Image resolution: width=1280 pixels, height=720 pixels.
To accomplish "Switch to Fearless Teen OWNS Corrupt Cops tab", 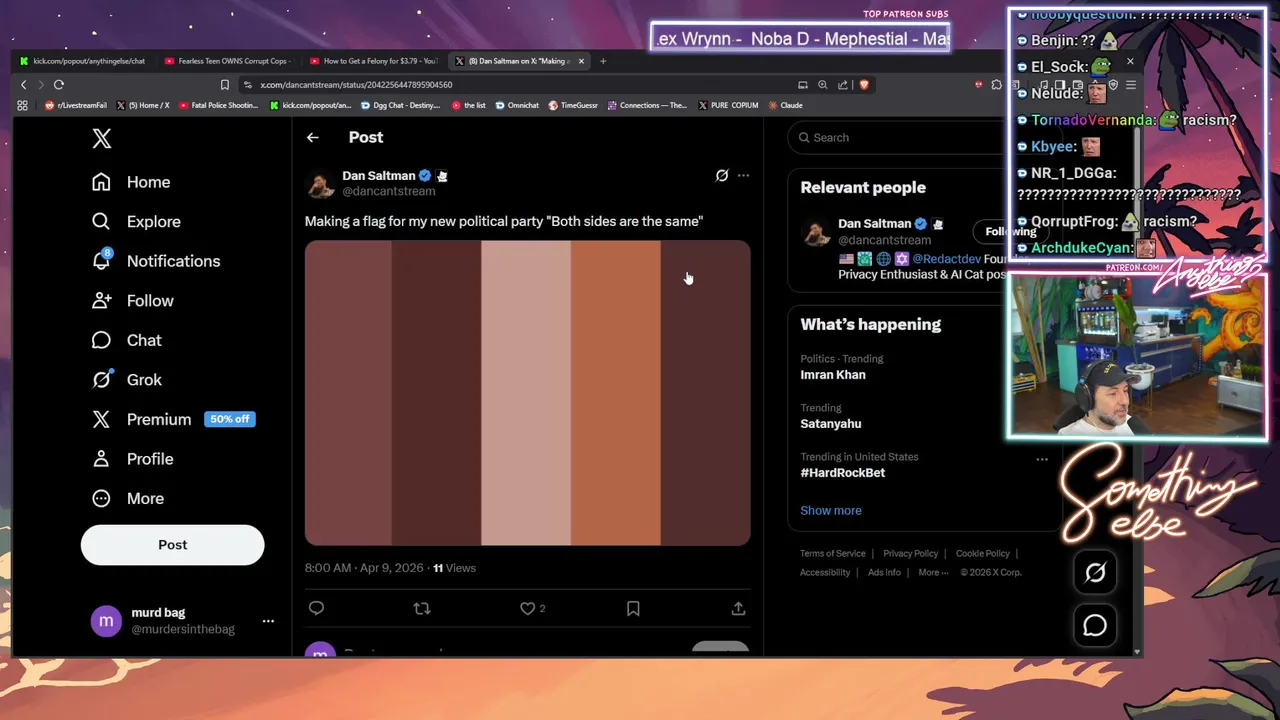I will 230,61.
